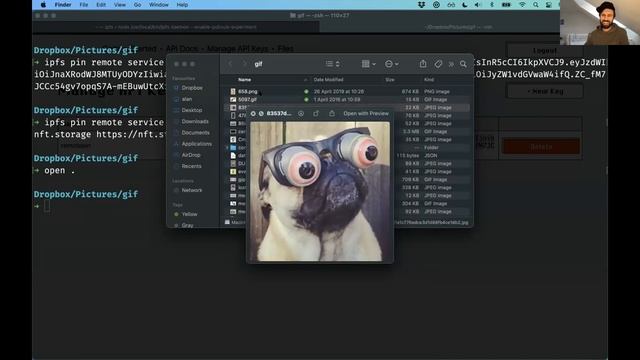Go forward in the Finder gif window

tap(244, 64)
